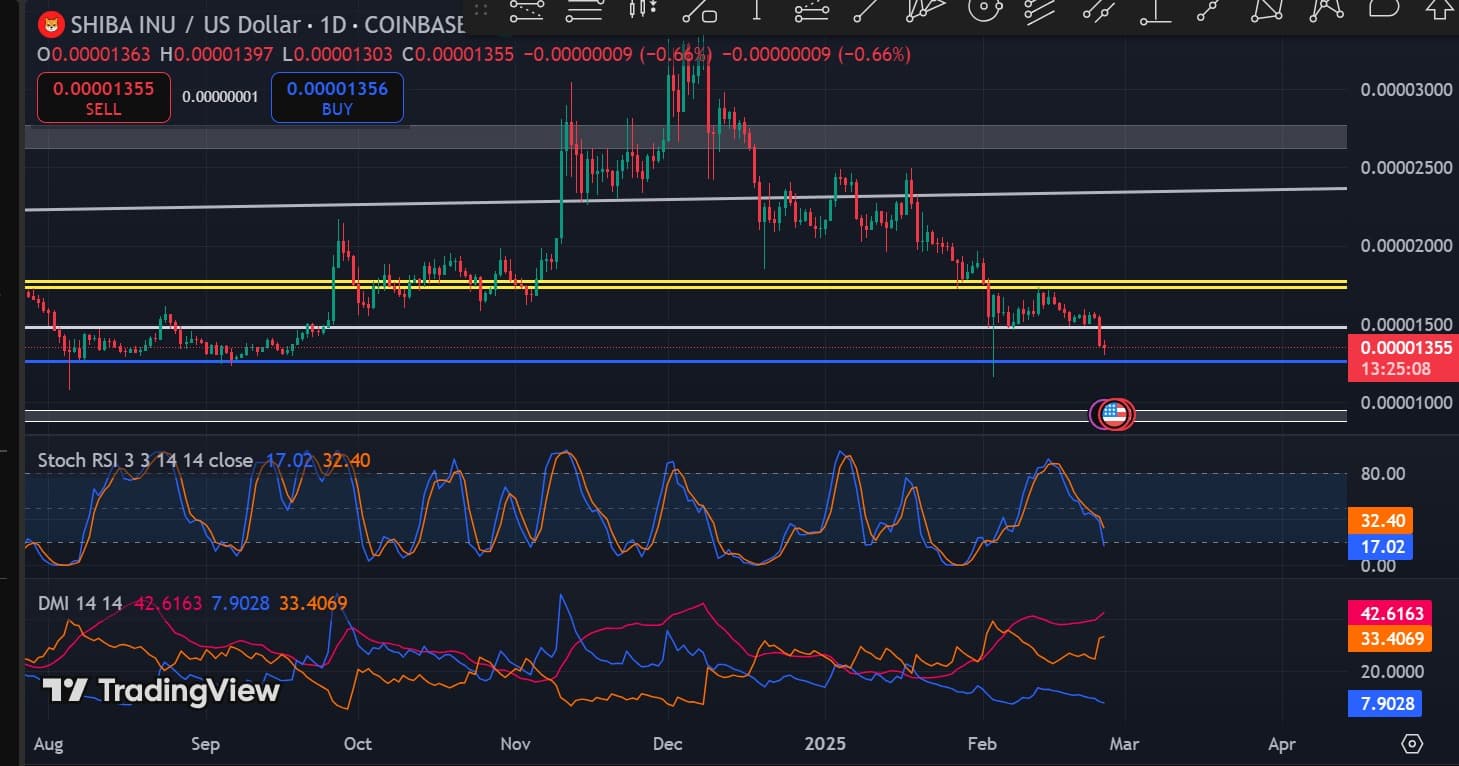This screenshot has height=766, width=1459.
Task: Select the vertical line drawing tool
Action: click(x=756, y=10)
